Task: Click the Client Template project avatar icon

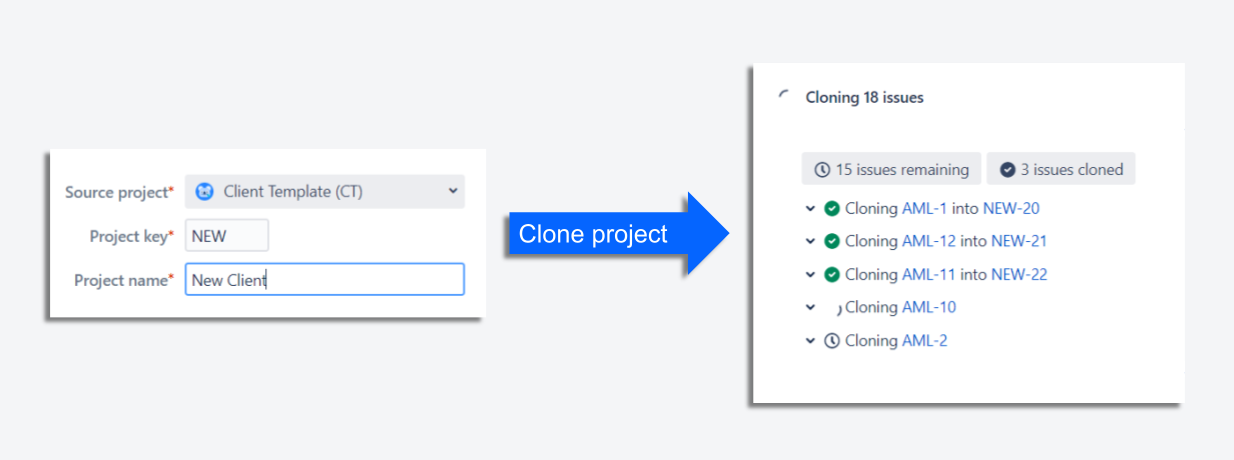Action: (x=204, y=191)
